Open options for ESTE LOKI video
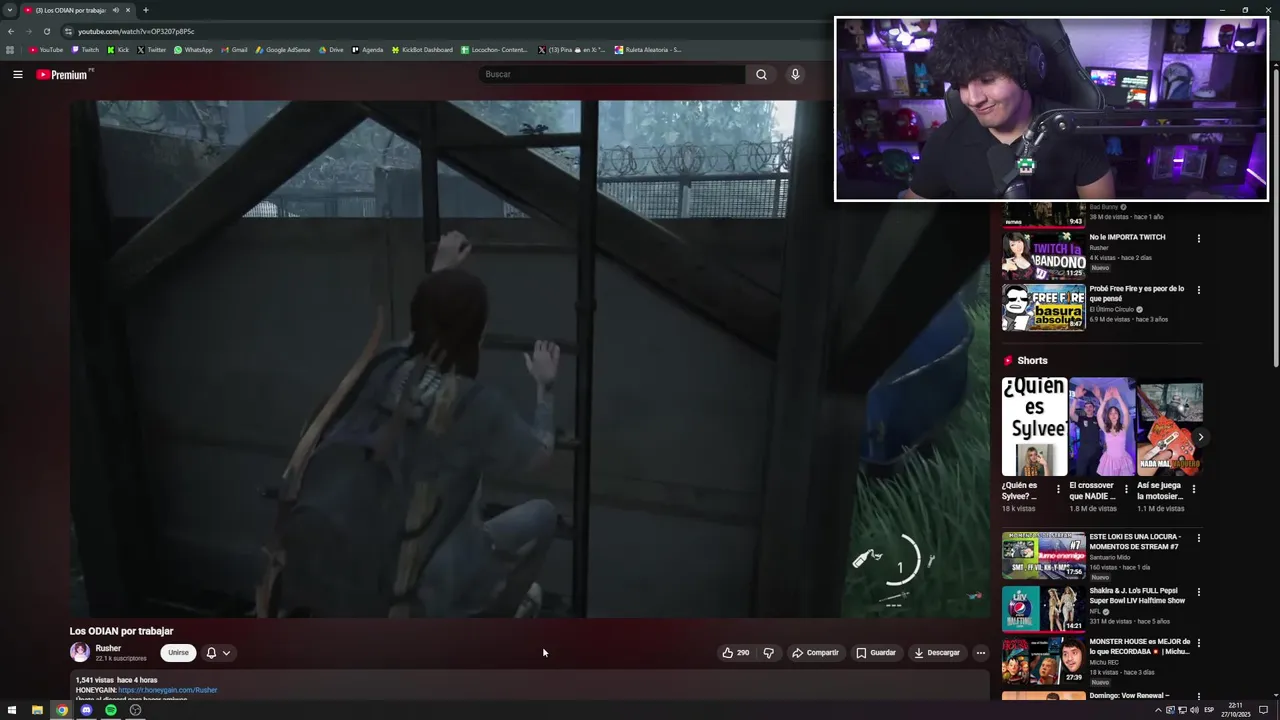This screenshot has height=720, width=1280. [x=1198, y=538]
